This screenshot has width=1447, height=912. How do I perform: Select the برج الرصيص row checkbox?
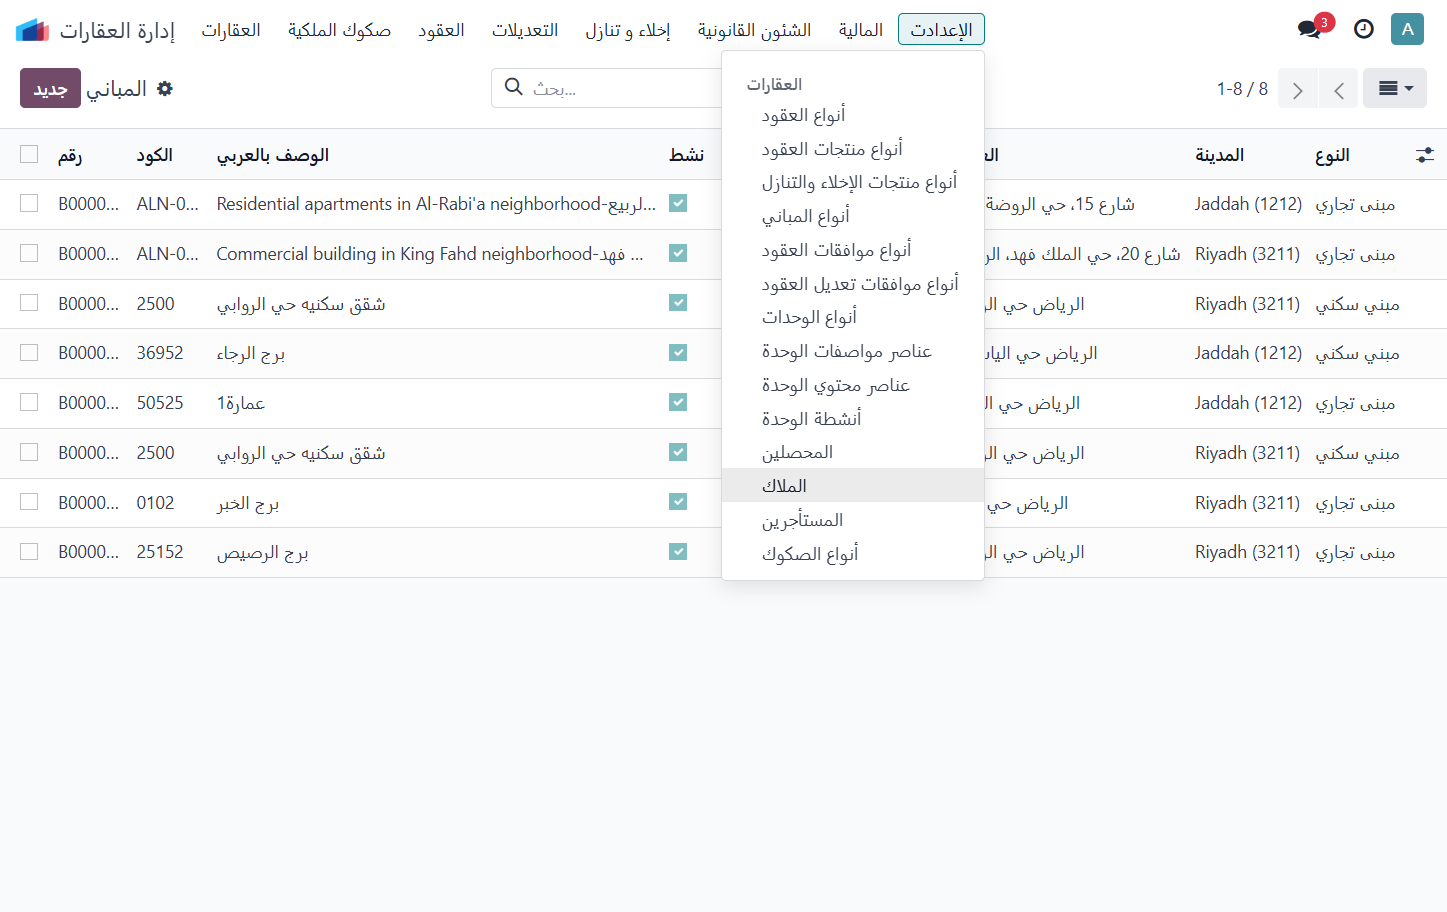point(29,551)
